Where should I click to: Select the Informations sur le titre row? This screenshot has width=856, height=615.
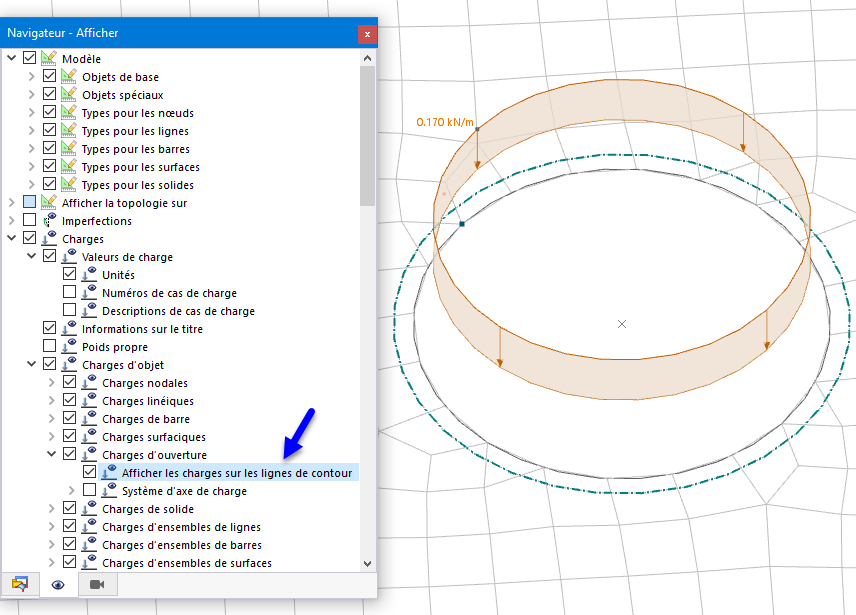(142, 329)
